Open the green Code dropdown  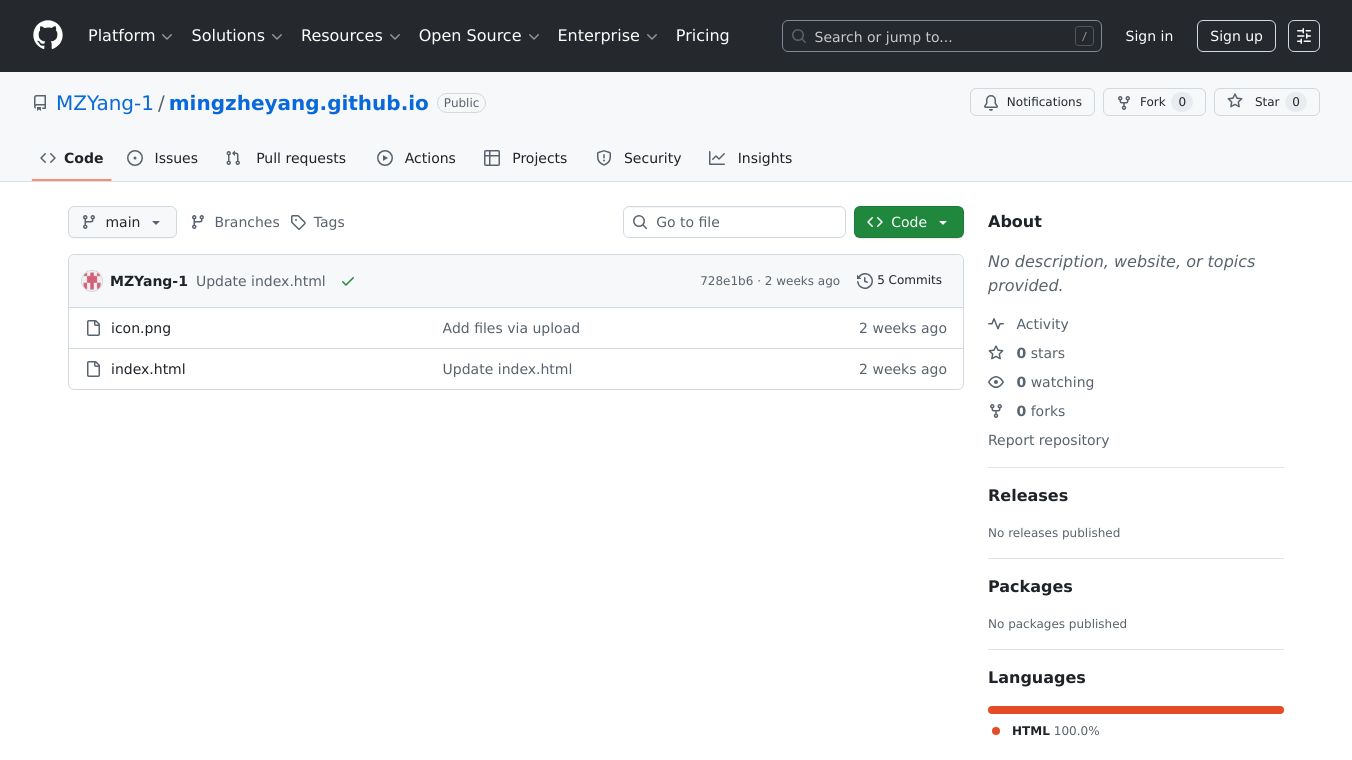(x=908, y=222)
